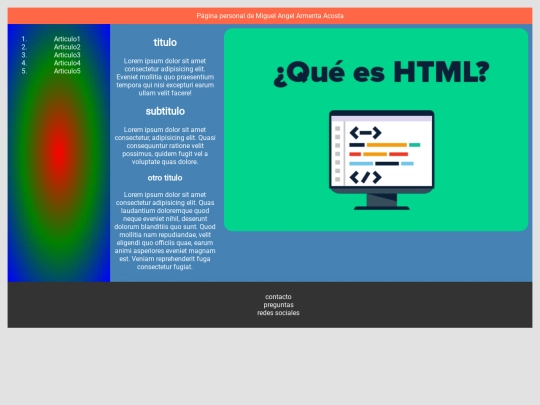The image size is (540, 405).
Task: Click 'preguntas' in the footer
Action: (278, 305)
